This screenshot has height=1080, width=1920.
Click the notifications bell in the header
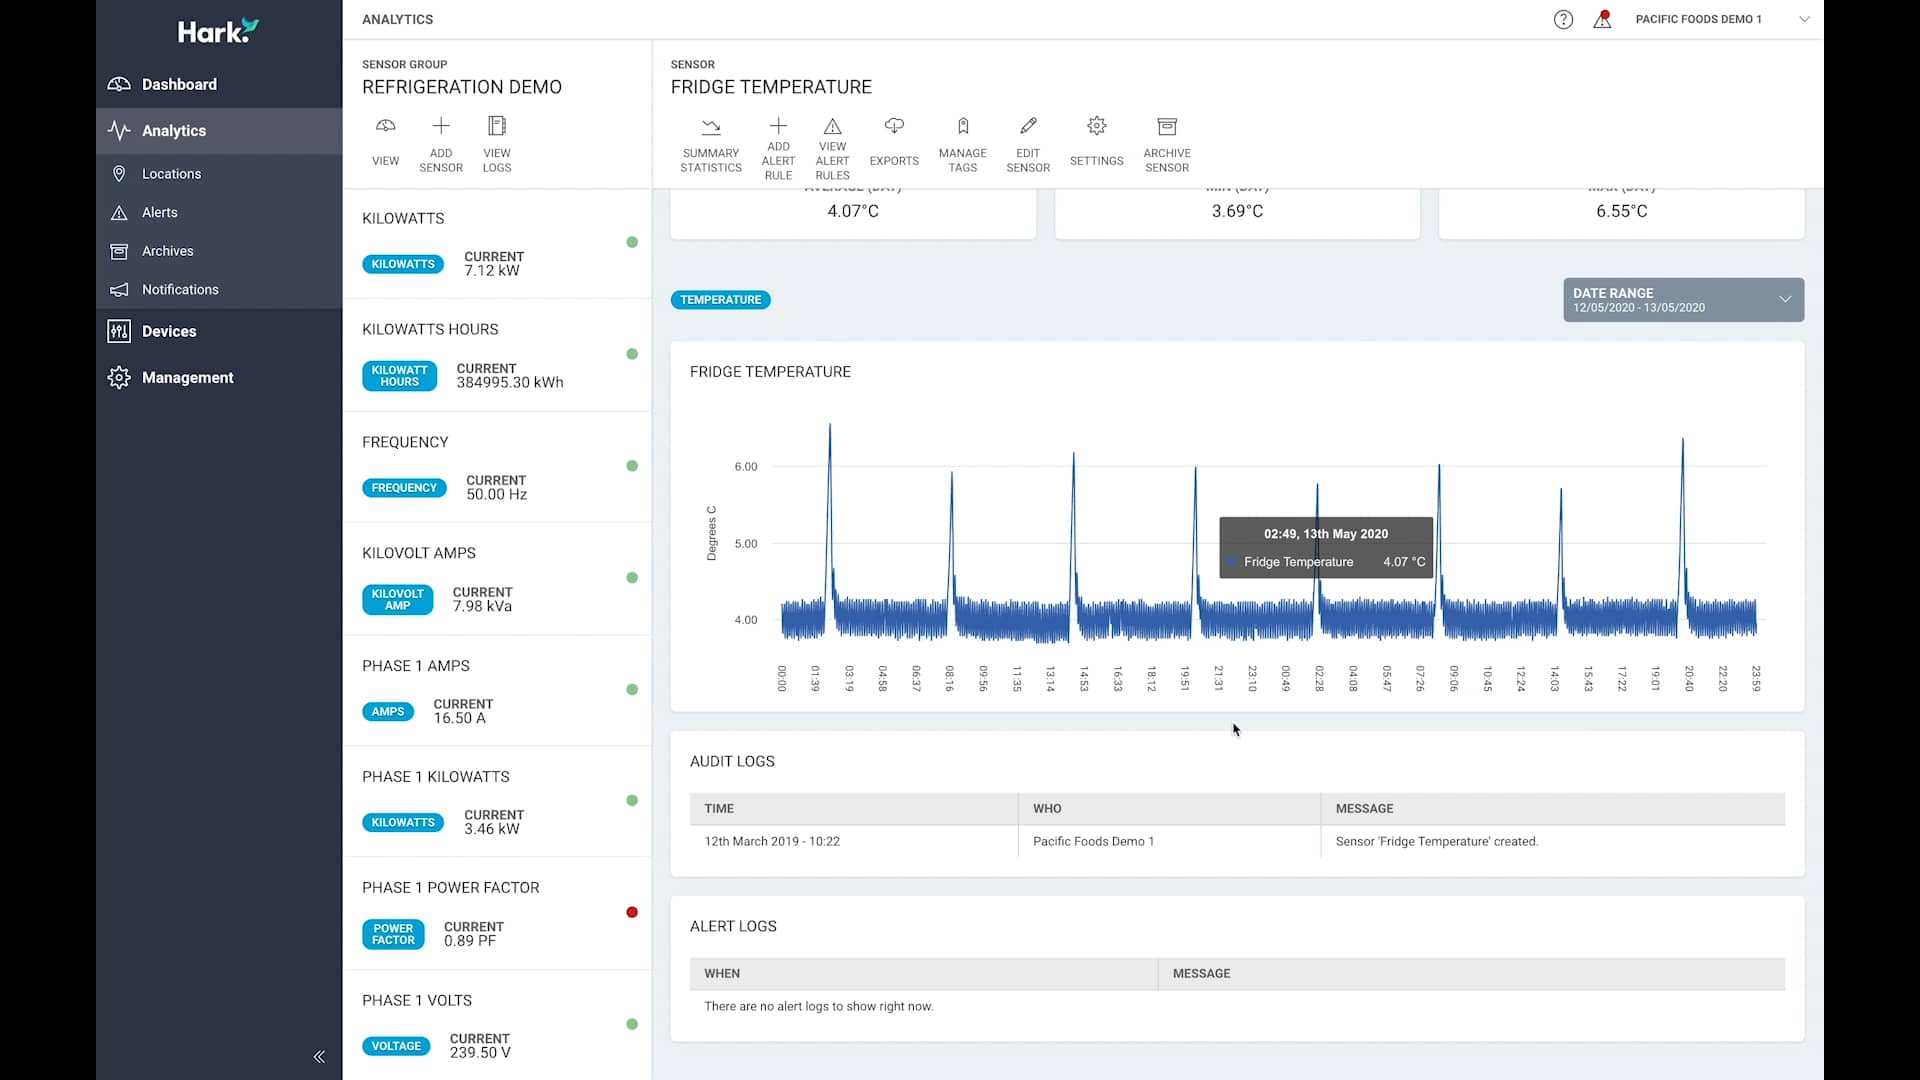1603,19
